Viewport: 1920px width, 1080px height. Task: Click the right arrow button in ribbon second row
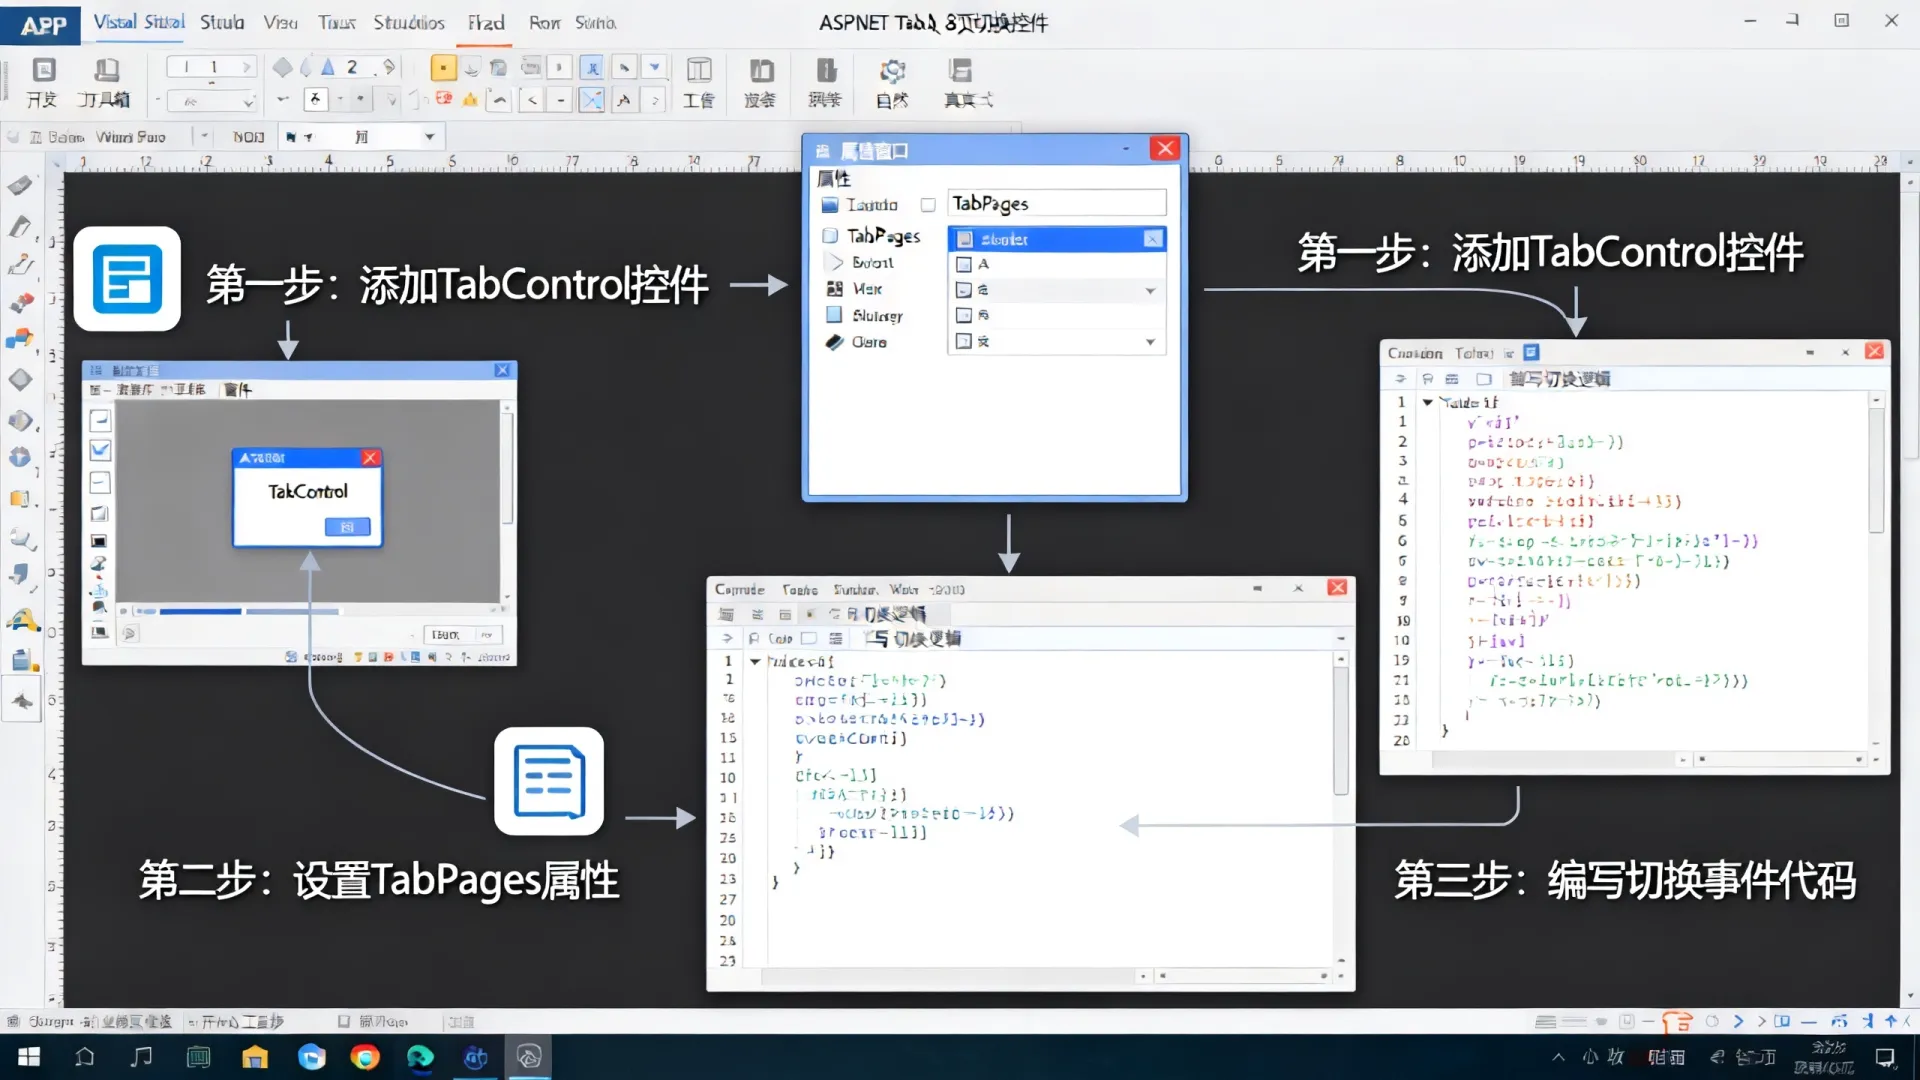[654, 100]
